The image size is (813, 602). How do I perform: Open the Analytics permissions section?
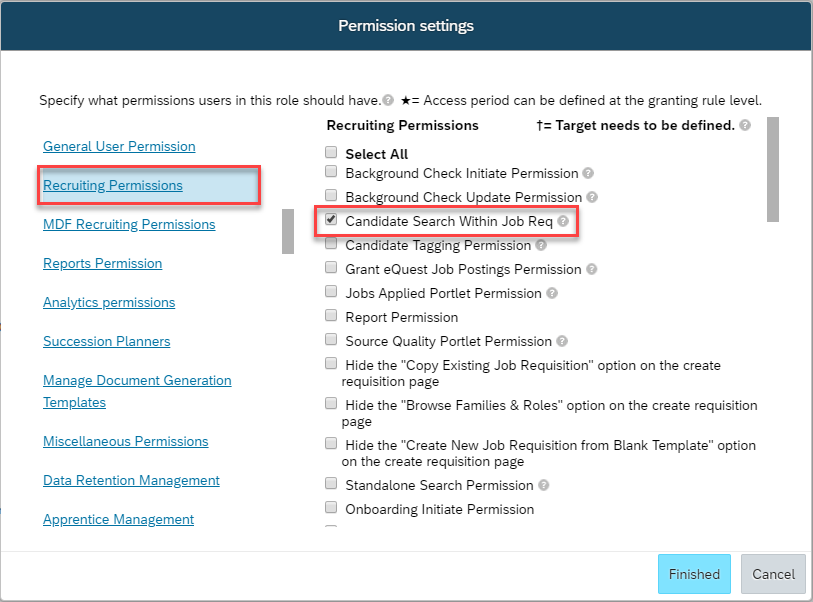109,302
